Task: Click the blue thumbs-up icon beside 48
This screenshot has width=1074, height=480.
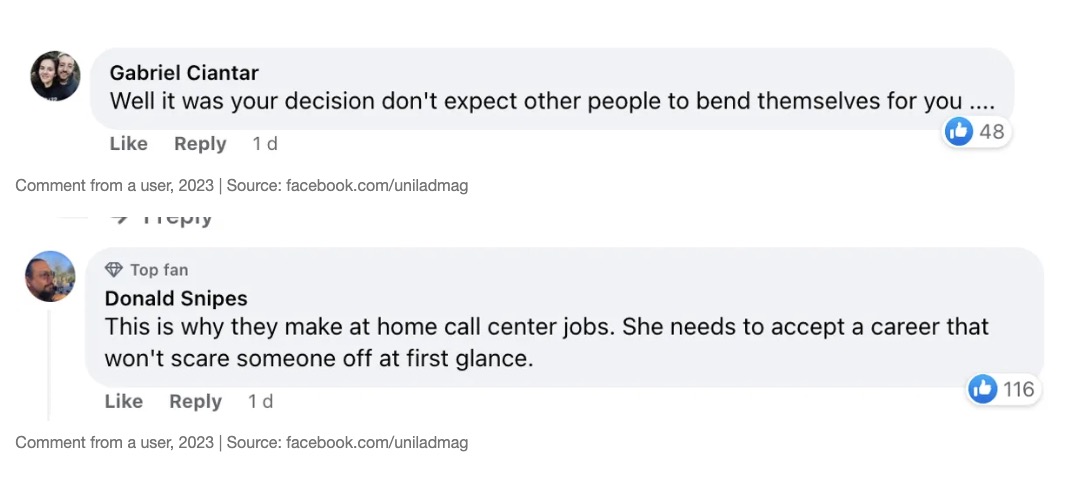Action: 958,131
